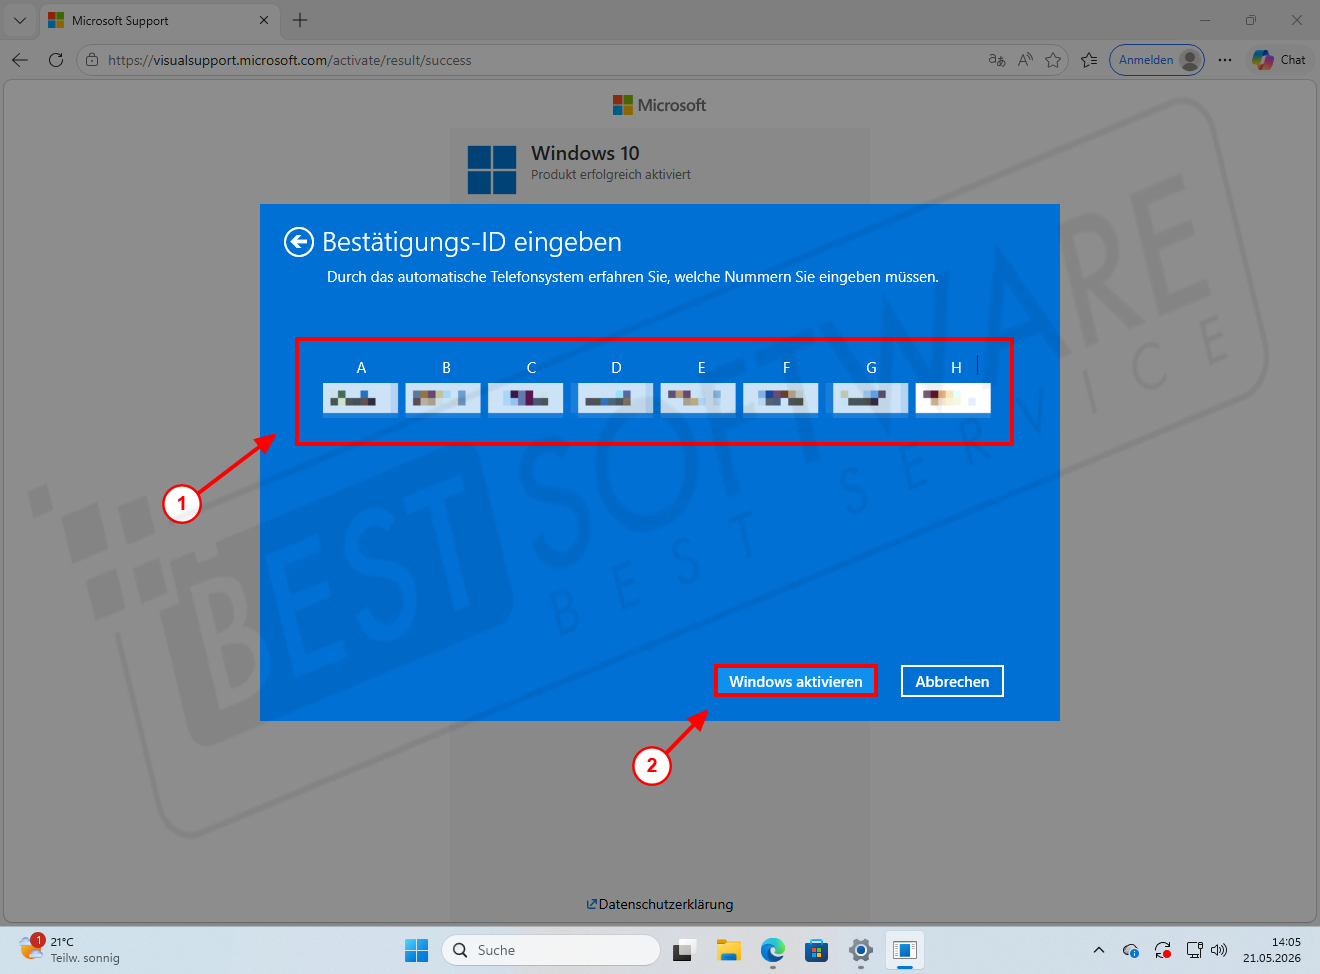This screenshot has width=1320, height=974.
Task: Select the active activation app taskbar icon
Action: click(x=905, y=950)
